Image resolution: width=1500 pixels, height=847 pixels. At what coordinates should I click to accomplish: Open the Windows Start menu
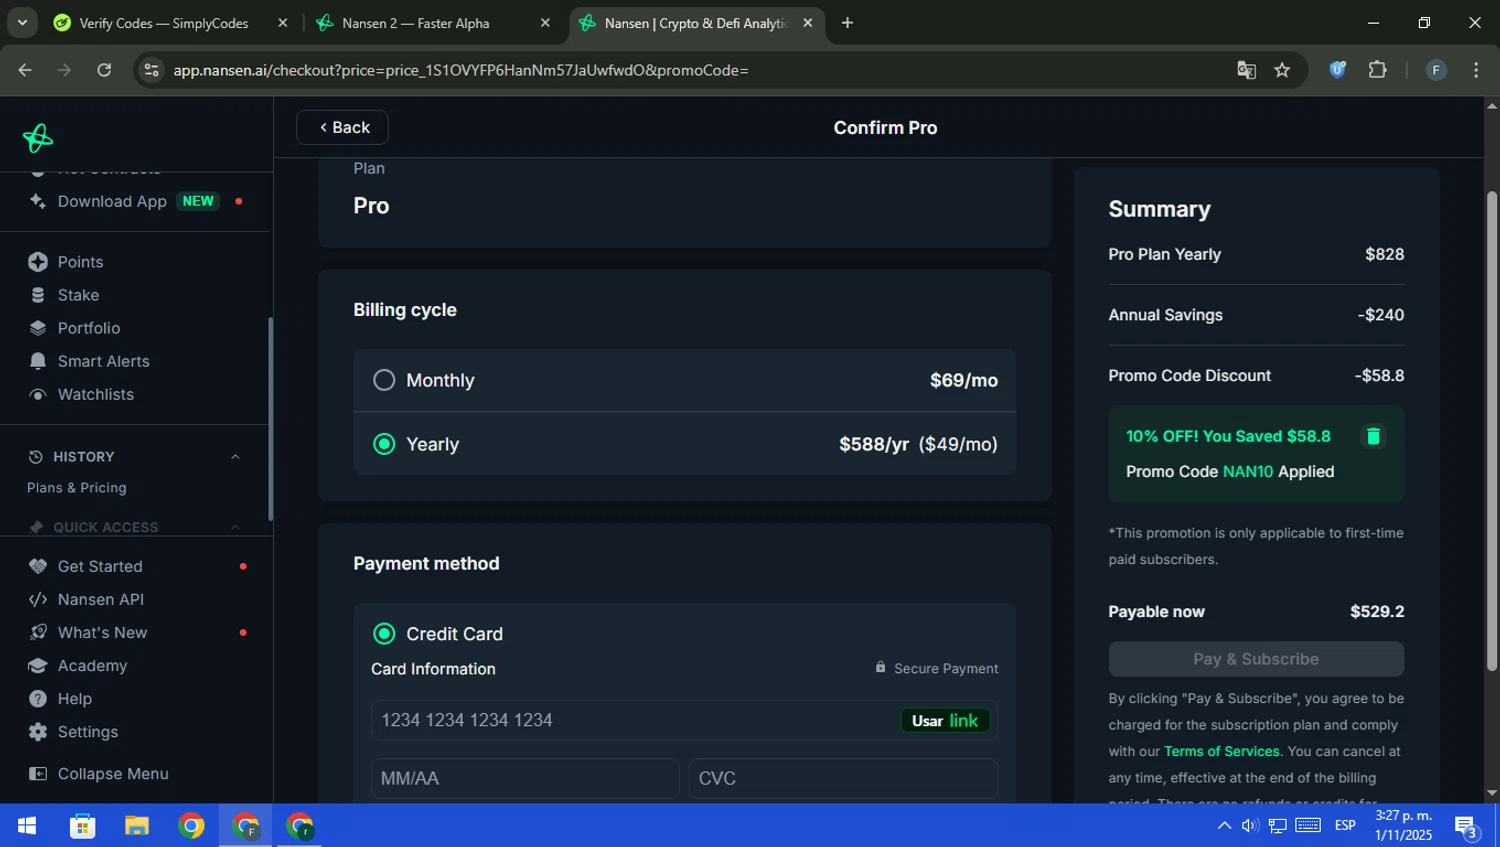tap(27, 826)
